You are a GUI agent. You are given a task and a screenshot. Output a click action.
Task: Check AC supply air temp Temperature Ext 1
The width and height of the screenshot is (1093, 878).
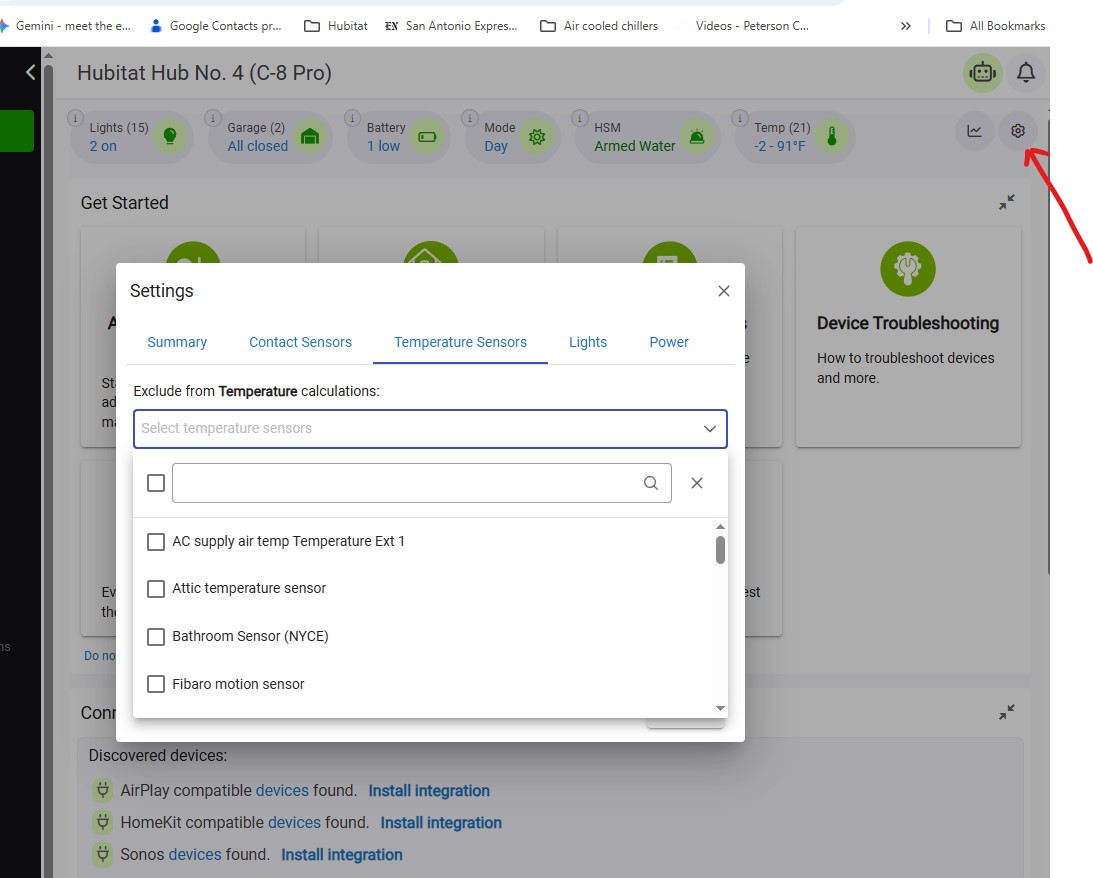tap(156, 541)
